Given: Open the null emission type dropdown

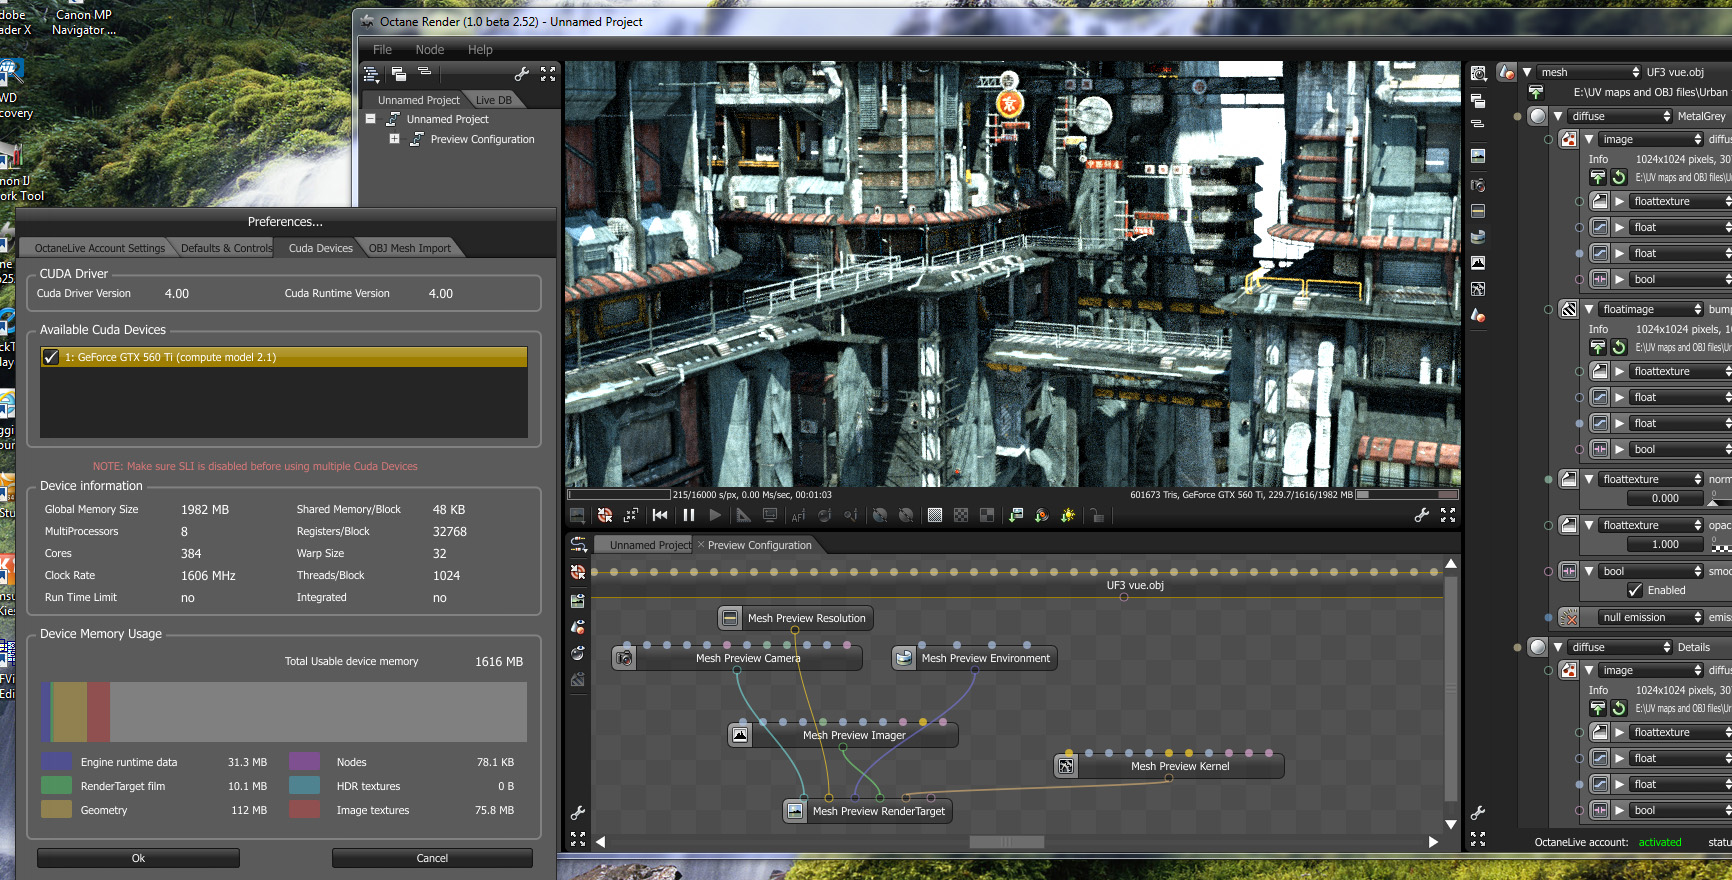Looking at the screenshot, I should tap(1650, 617).
